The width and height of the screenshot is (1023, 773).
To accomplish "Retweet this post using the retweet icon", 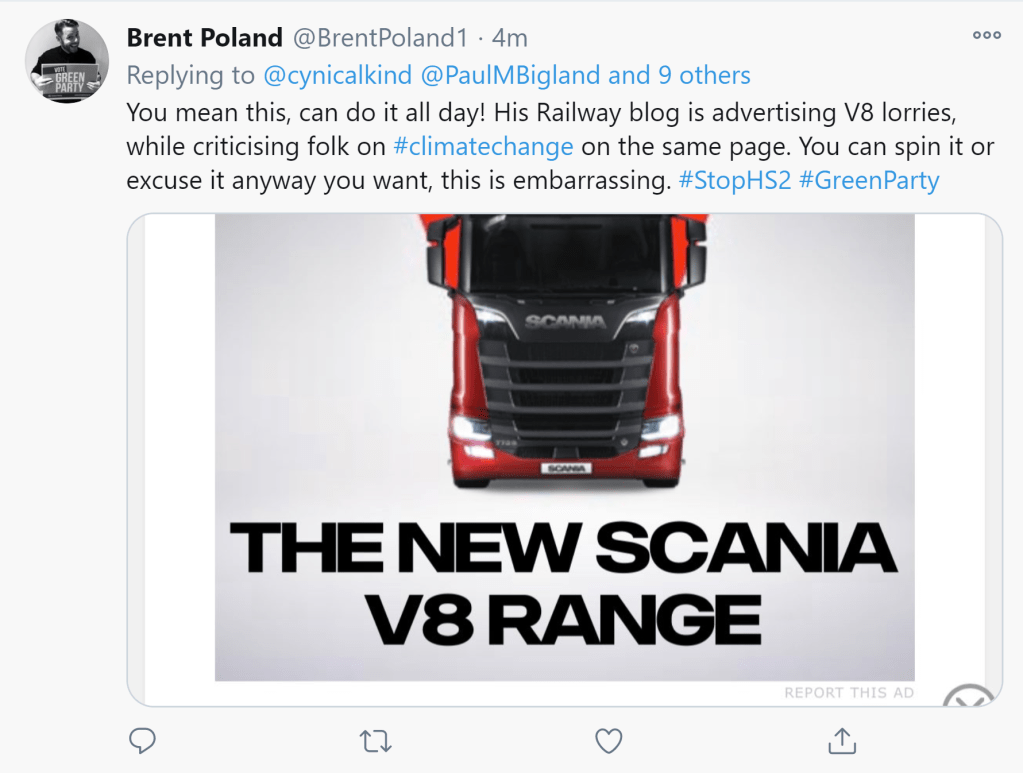I will click(x=376, y=740).
